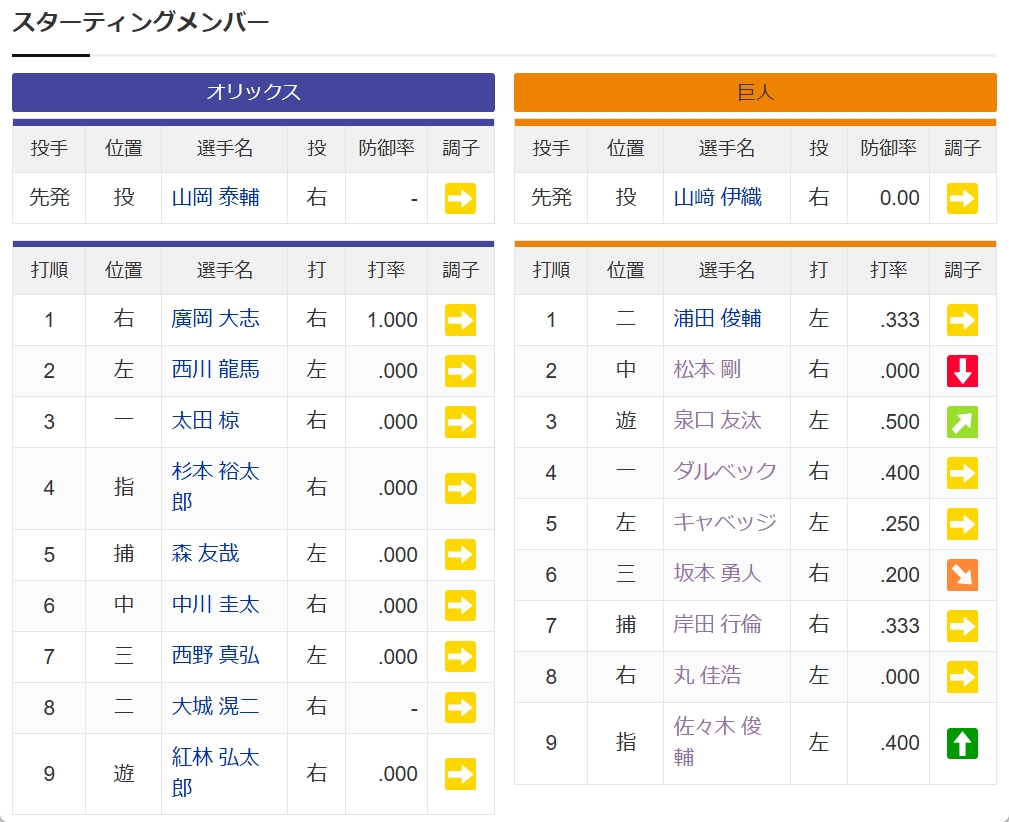
Task: Click the 打率 column header under オリックス
Action: (x=386, y=270)
